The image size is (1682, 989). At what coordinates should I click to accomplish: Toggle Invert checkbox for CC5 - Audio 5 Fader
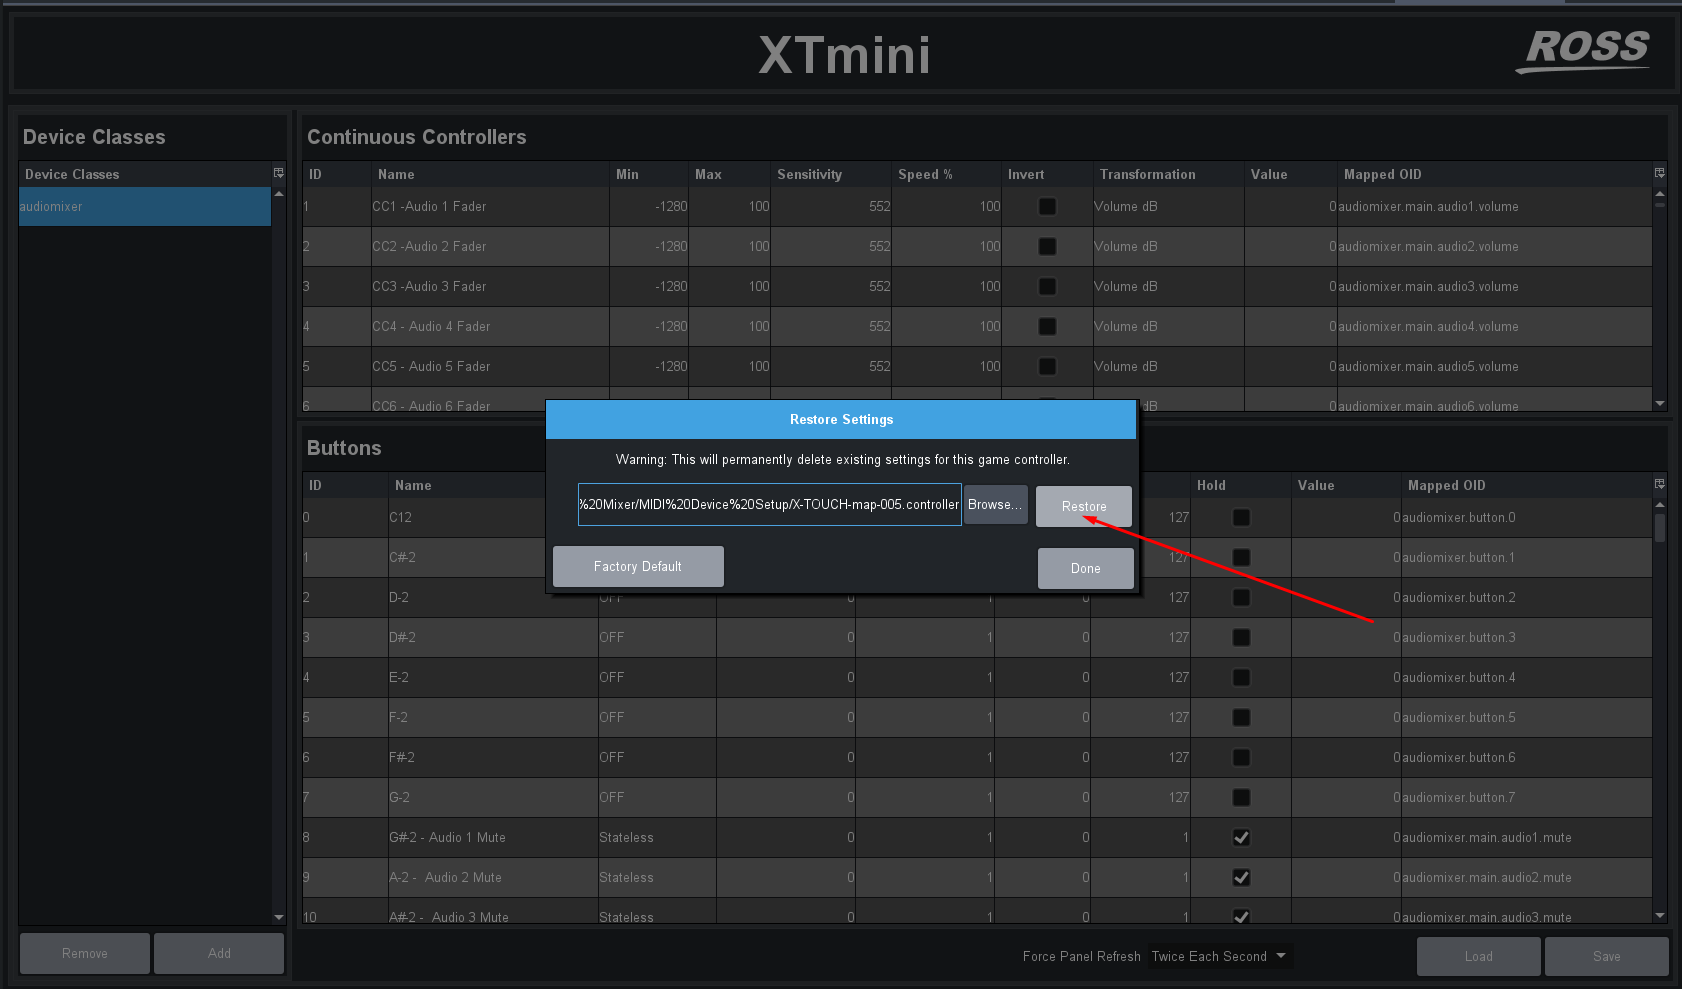[x=1047, y=366]
